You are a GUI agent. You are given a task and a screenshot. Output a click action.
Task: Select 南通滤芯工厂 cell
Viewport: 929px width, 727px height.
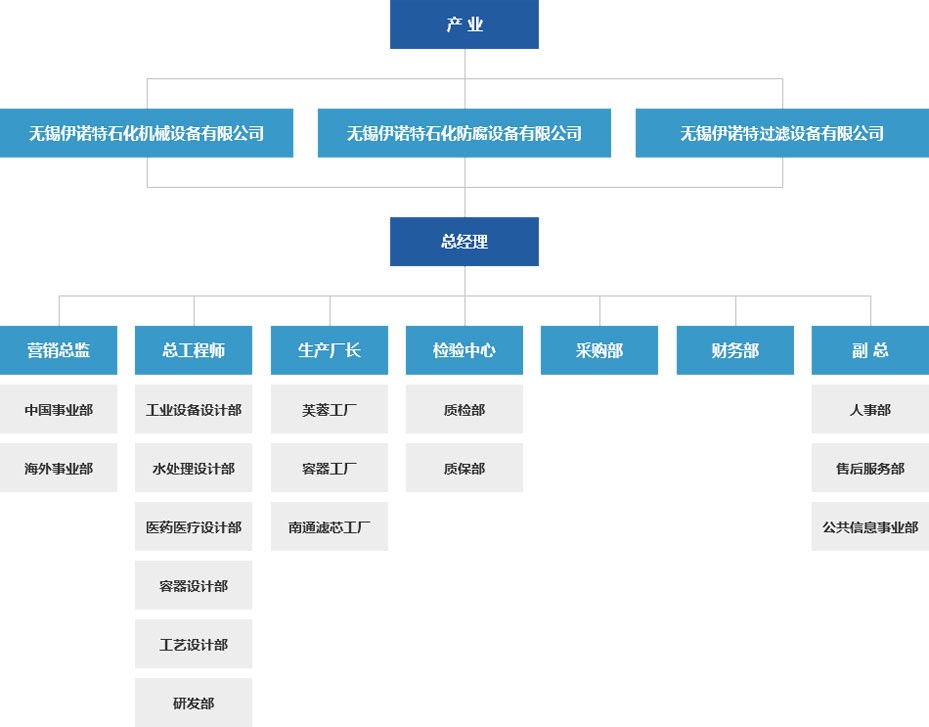pyautogui.click(x=329, y=527)
